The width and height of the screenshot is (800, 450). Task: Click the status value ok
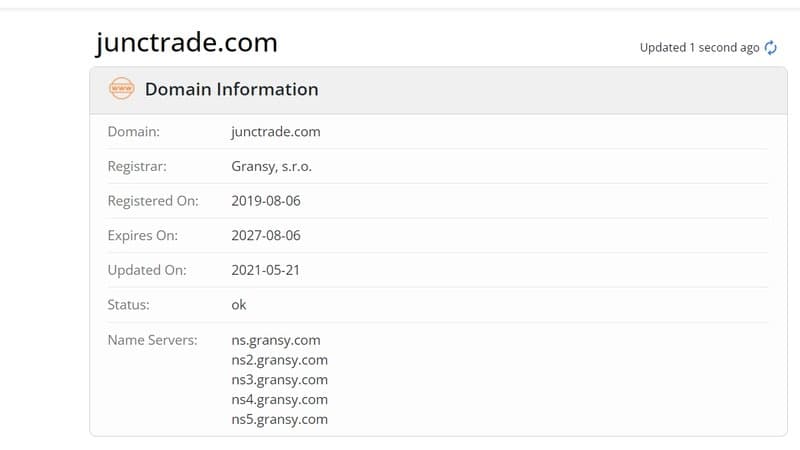(x=239, y=305)
